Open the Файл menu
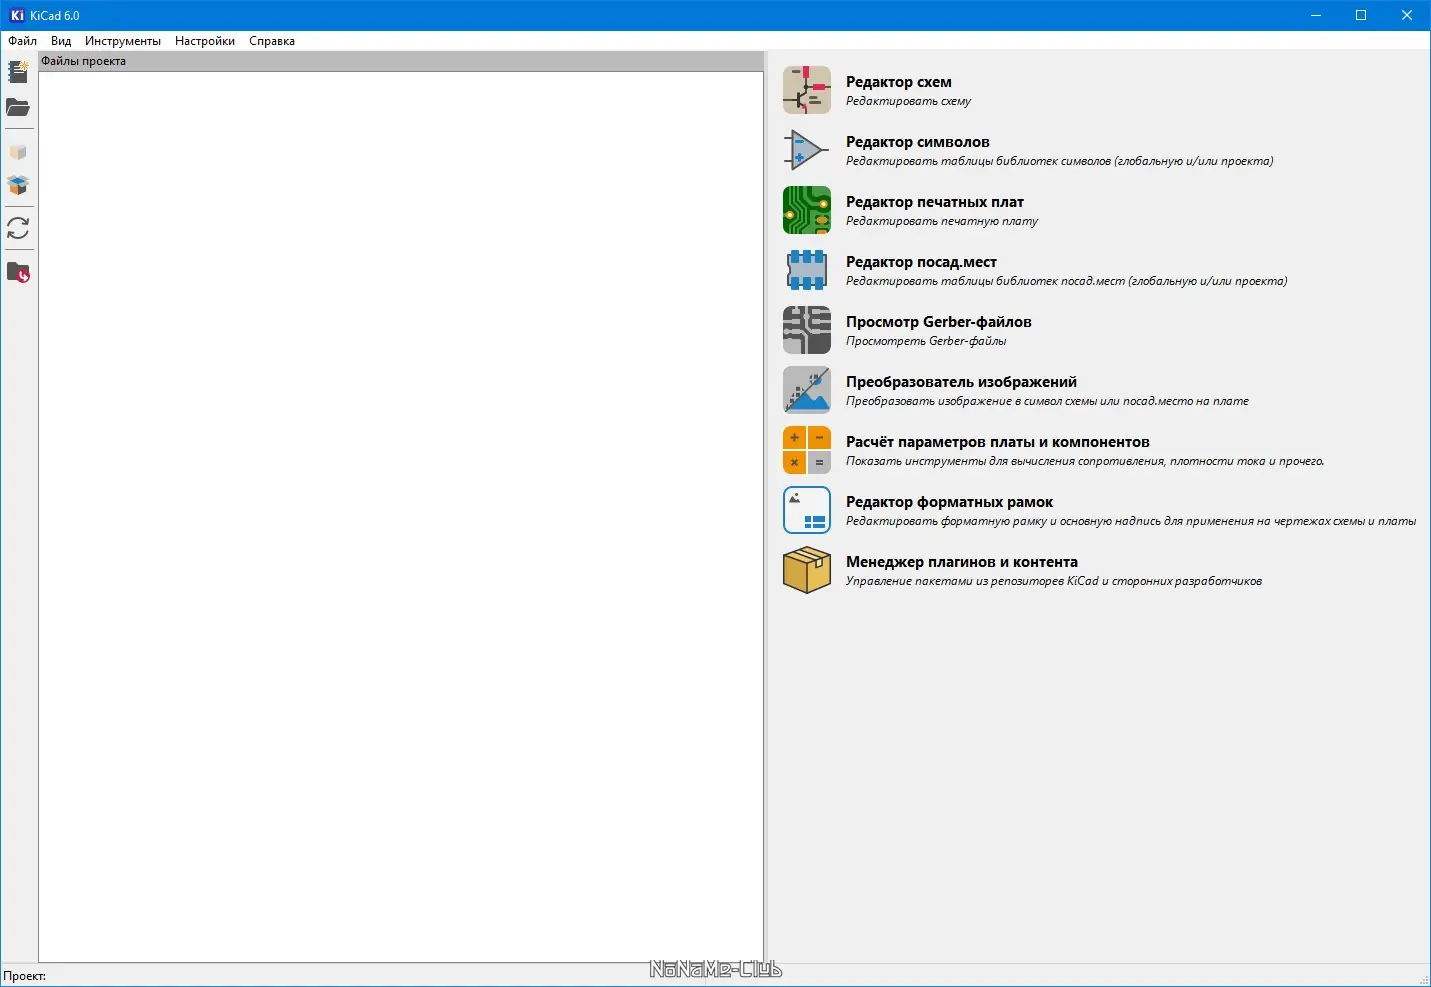The height and width of the screenshot is (987, 1431). coord(22,41)
